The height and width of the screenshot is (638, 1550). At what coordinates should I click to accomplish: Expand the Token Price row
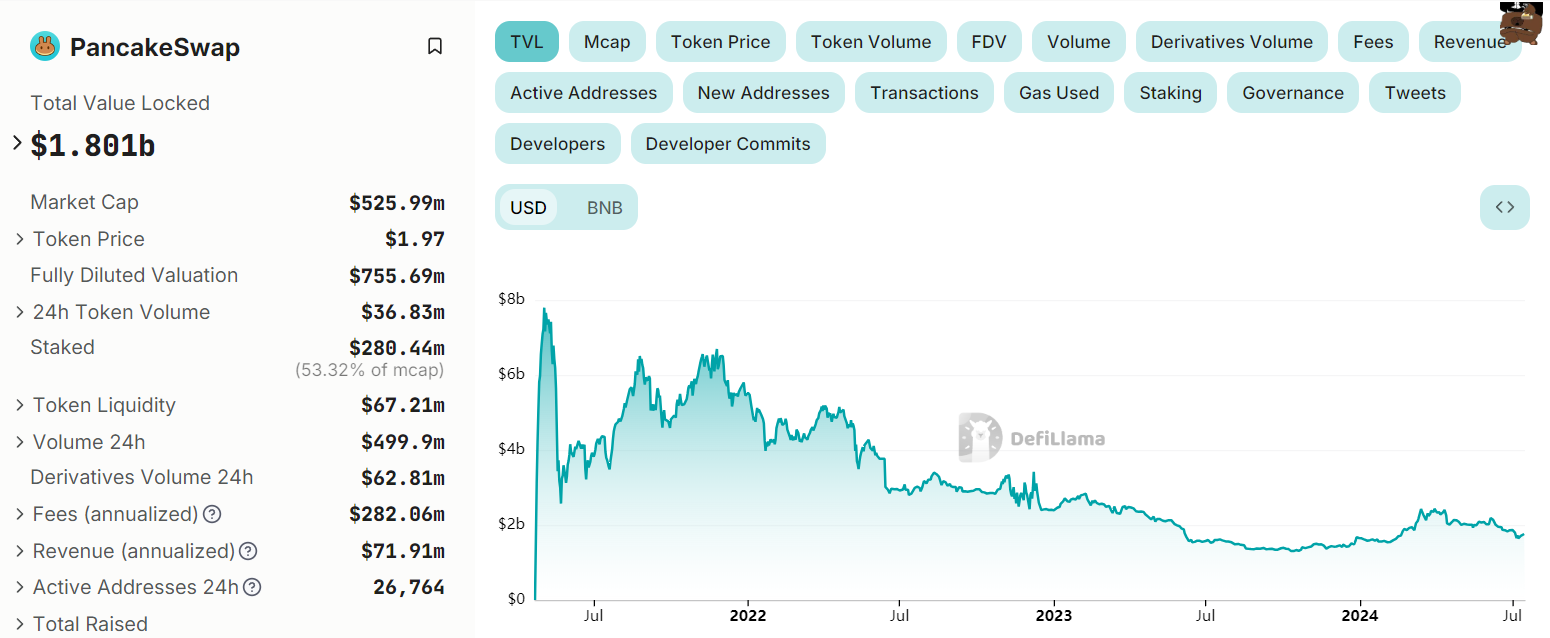20,239
